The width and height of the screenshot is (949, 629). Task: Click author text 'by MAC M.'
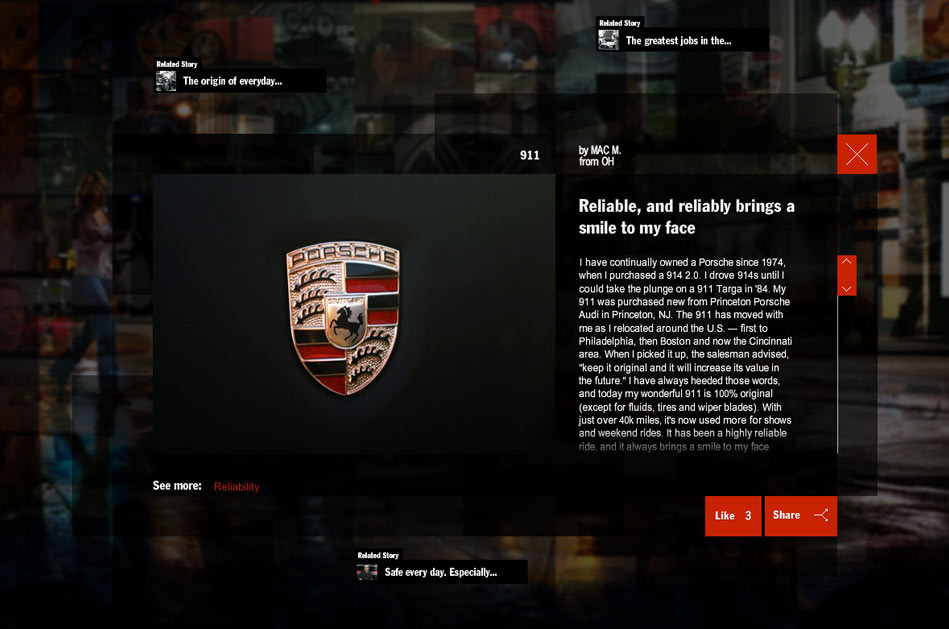[600, 150]
